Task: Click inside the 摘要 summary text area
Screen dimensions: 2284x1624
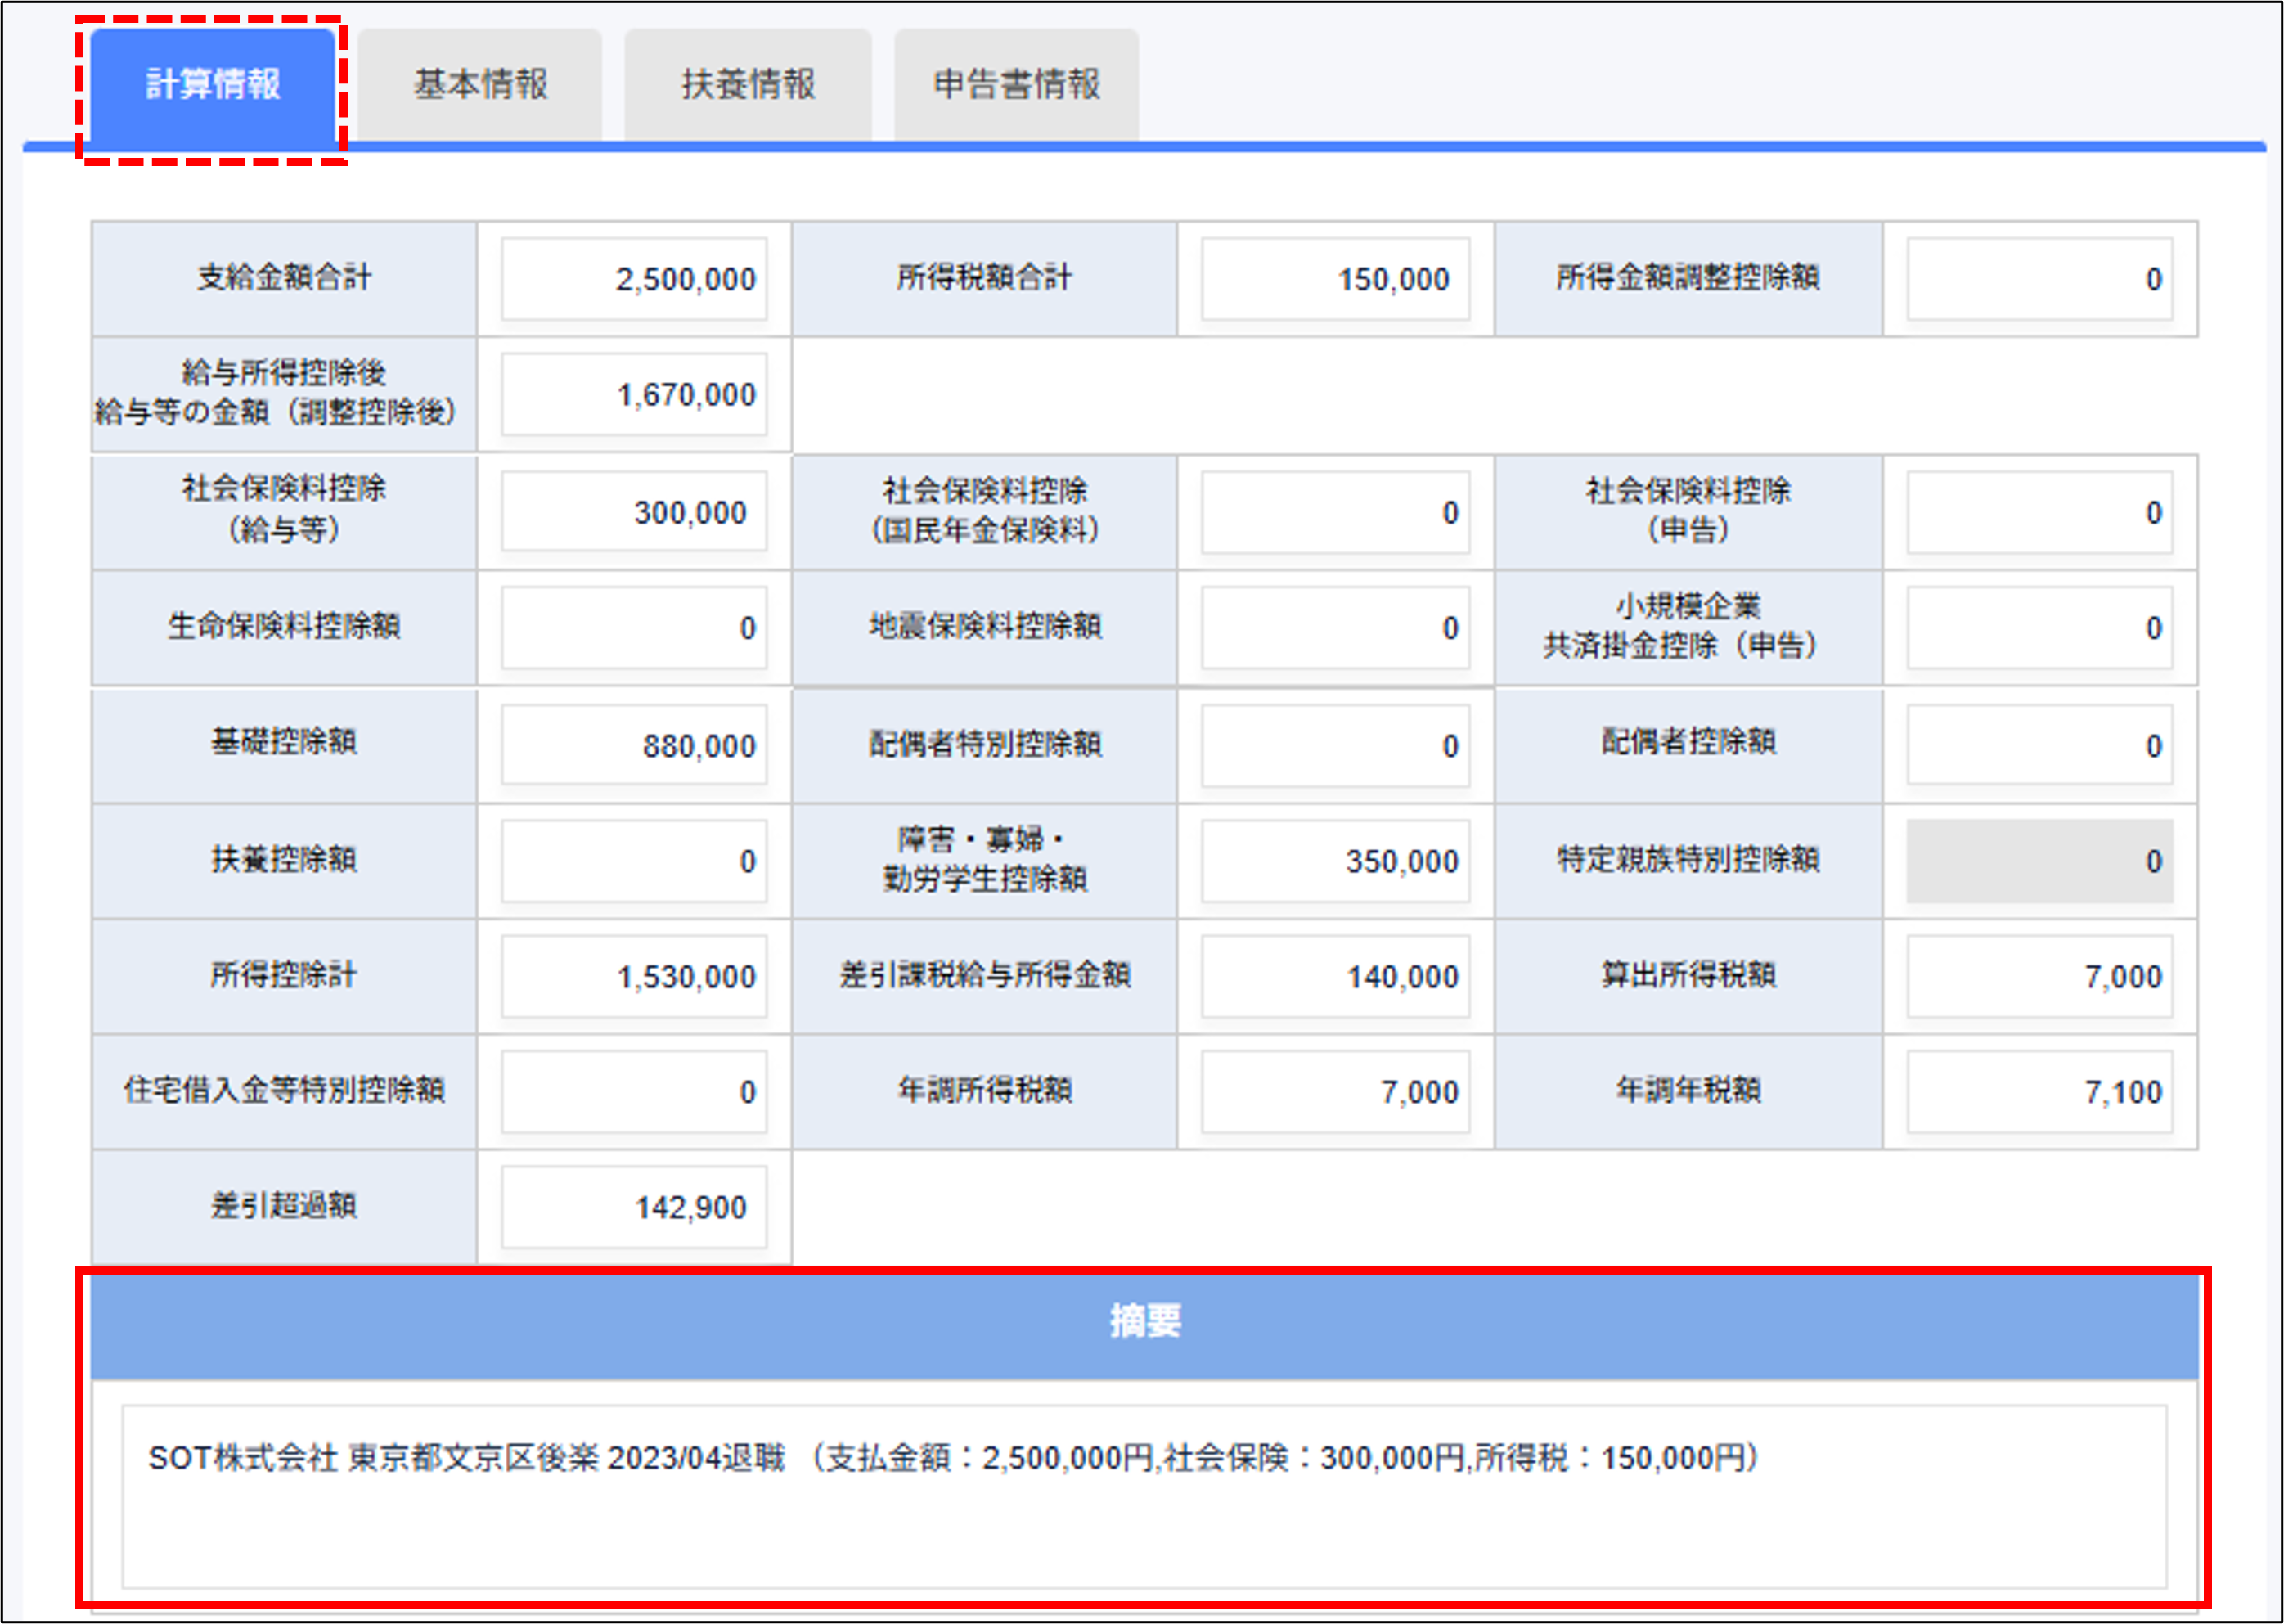Action: (1140, 1490)
